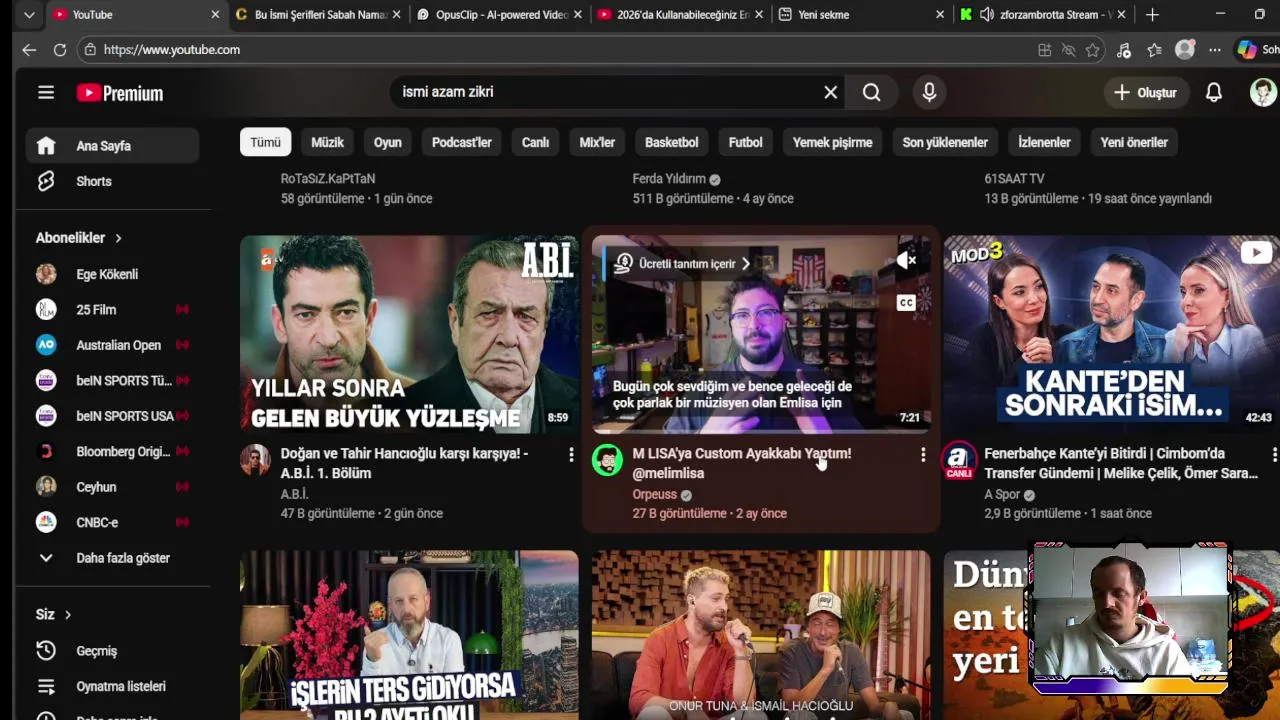Select the Podcast'ler filter chip
The image size is (1280, 720).
click(461, 142)
